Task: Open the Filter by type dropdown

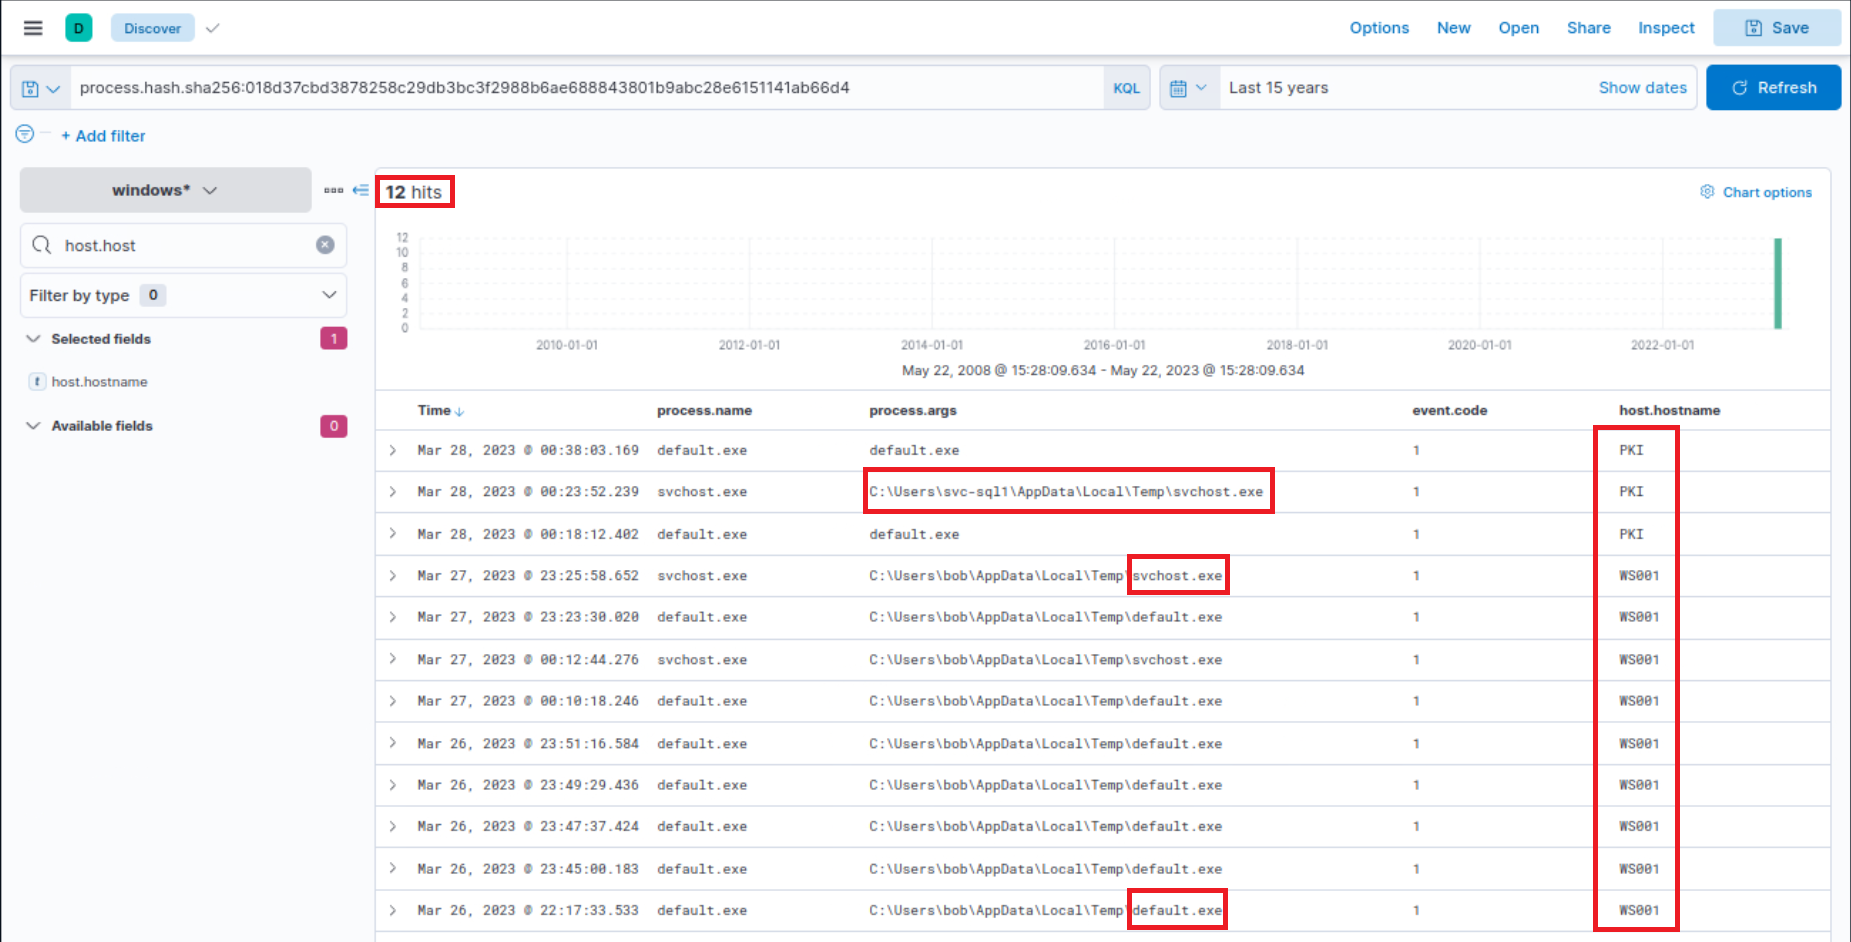Action: 183,295
